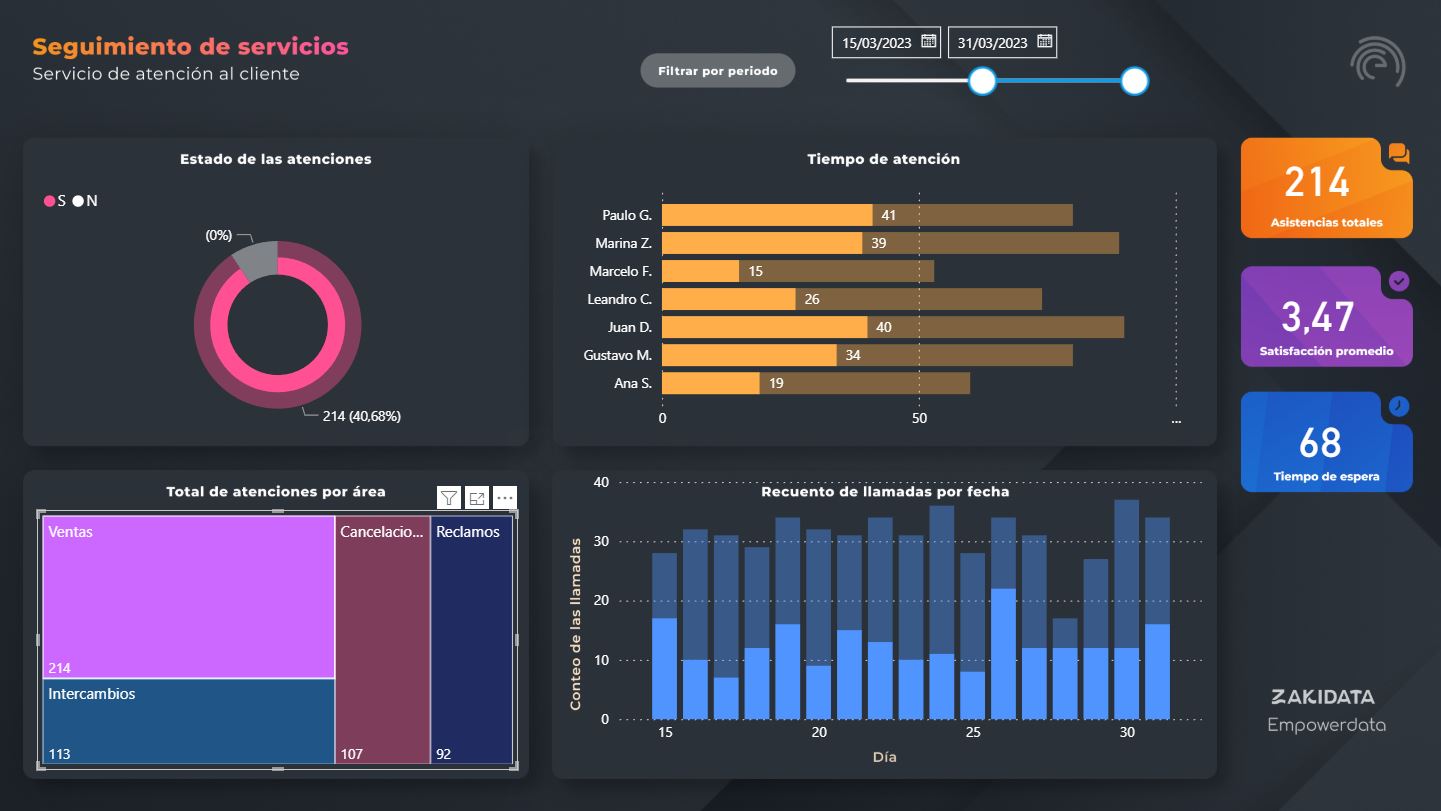
Task: Open the start date calendar picker icon
Action: pyautogui.click(x=928, y=42)
